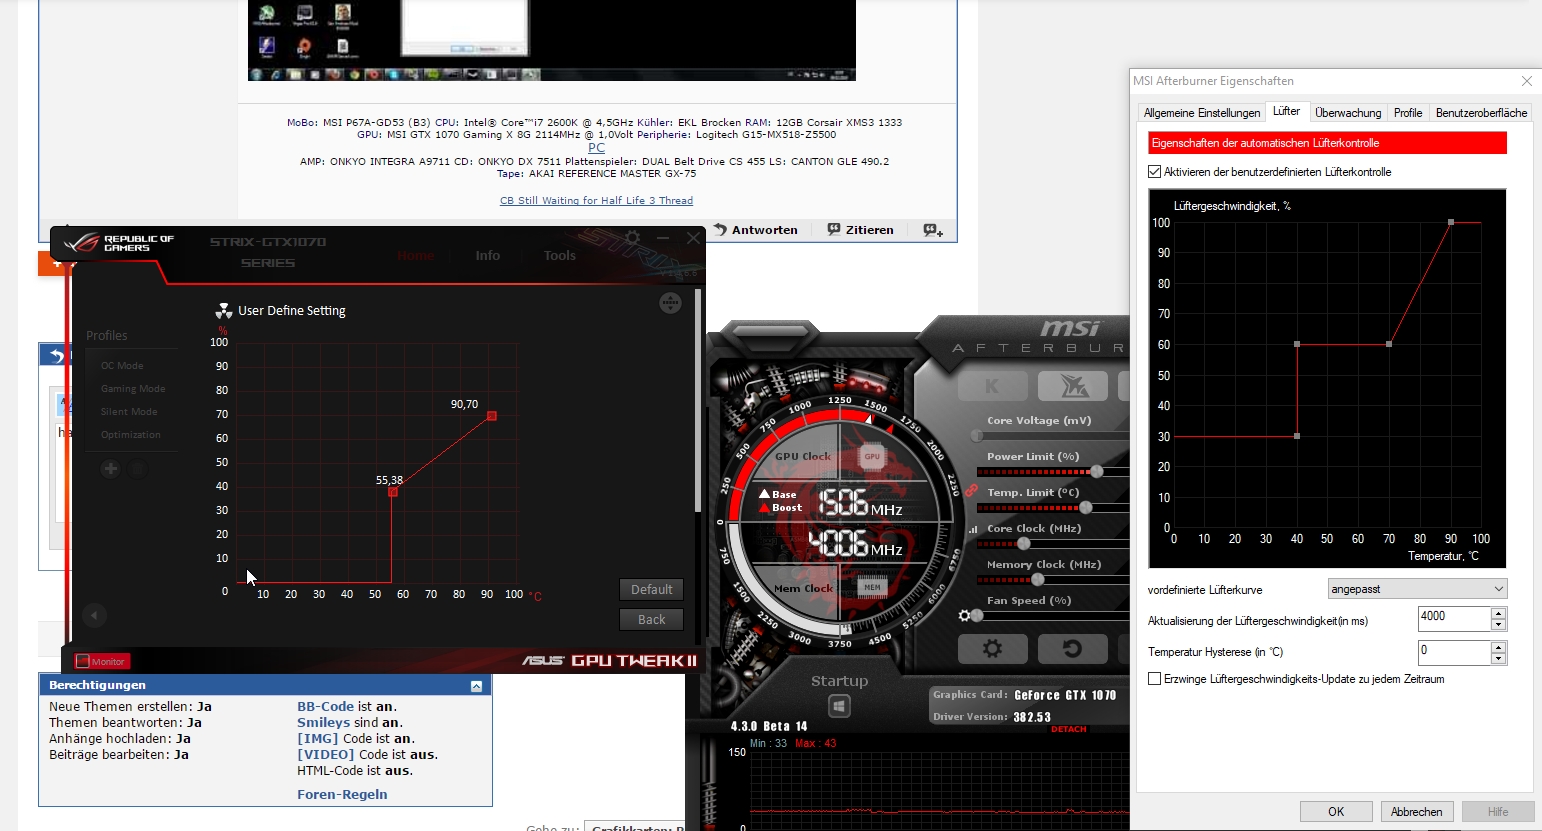This screenshot has width=1542, height=831.
Task: Switch to the Allgemeine Einstellungen tab
Action: pyautogui.click(x=1202, y=113)
